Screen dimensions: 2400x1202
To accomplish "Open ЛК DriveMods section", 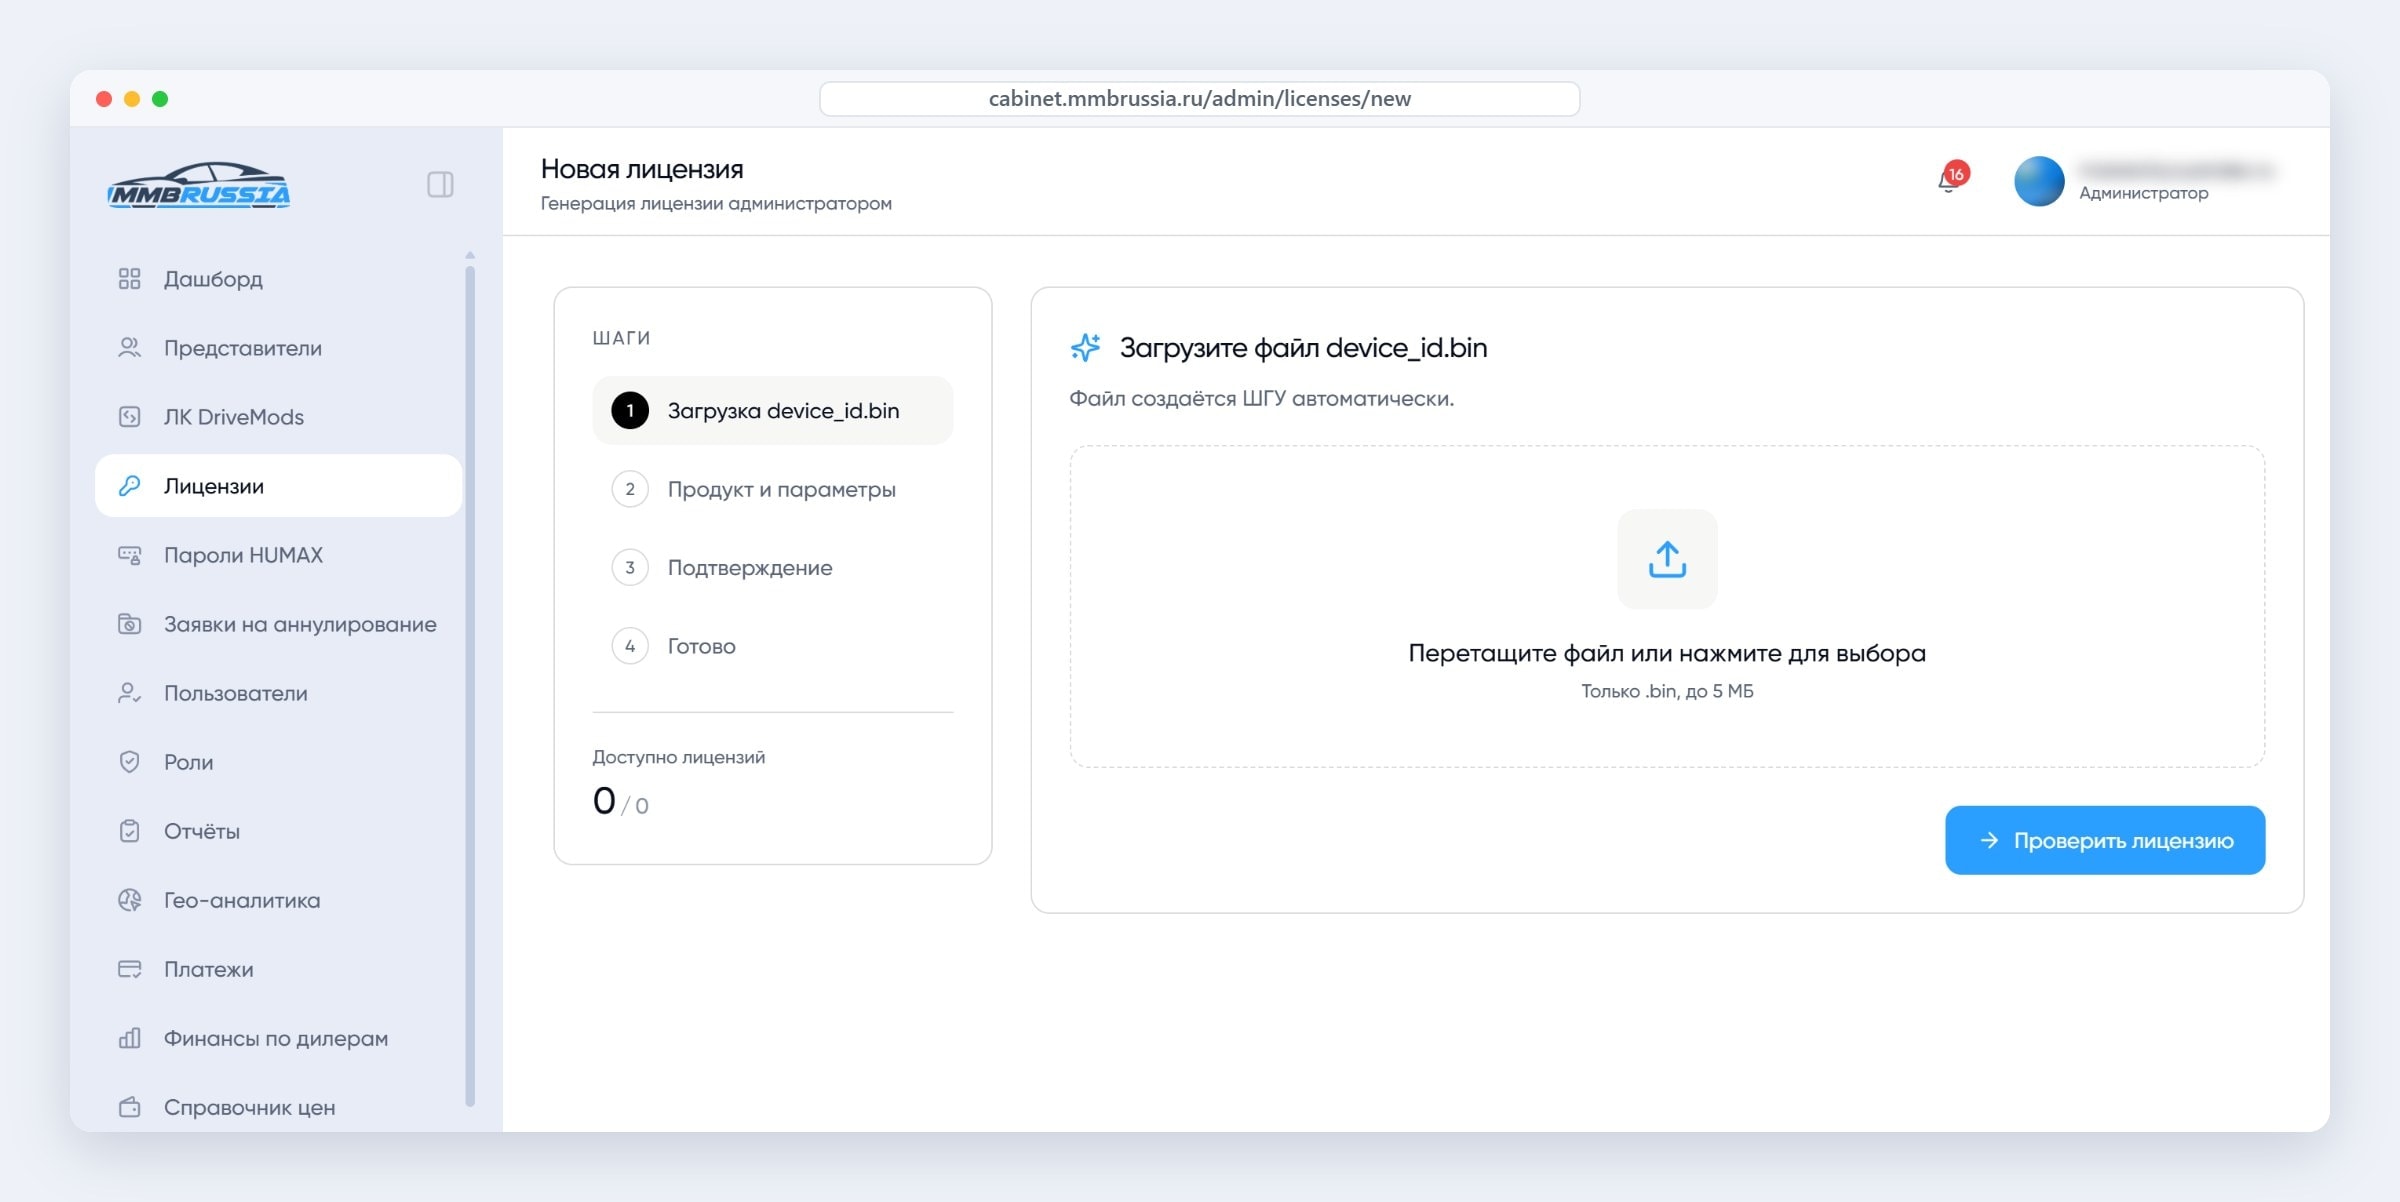I will (x=278, y=417).
